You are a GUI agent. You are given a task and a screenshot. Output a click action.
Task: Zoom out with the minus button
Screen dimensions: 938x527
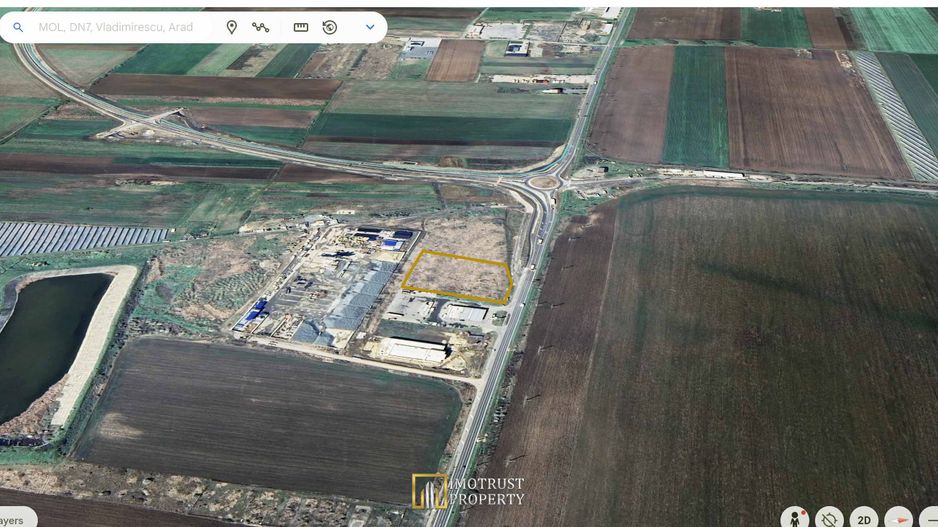(x=929, y=519)
